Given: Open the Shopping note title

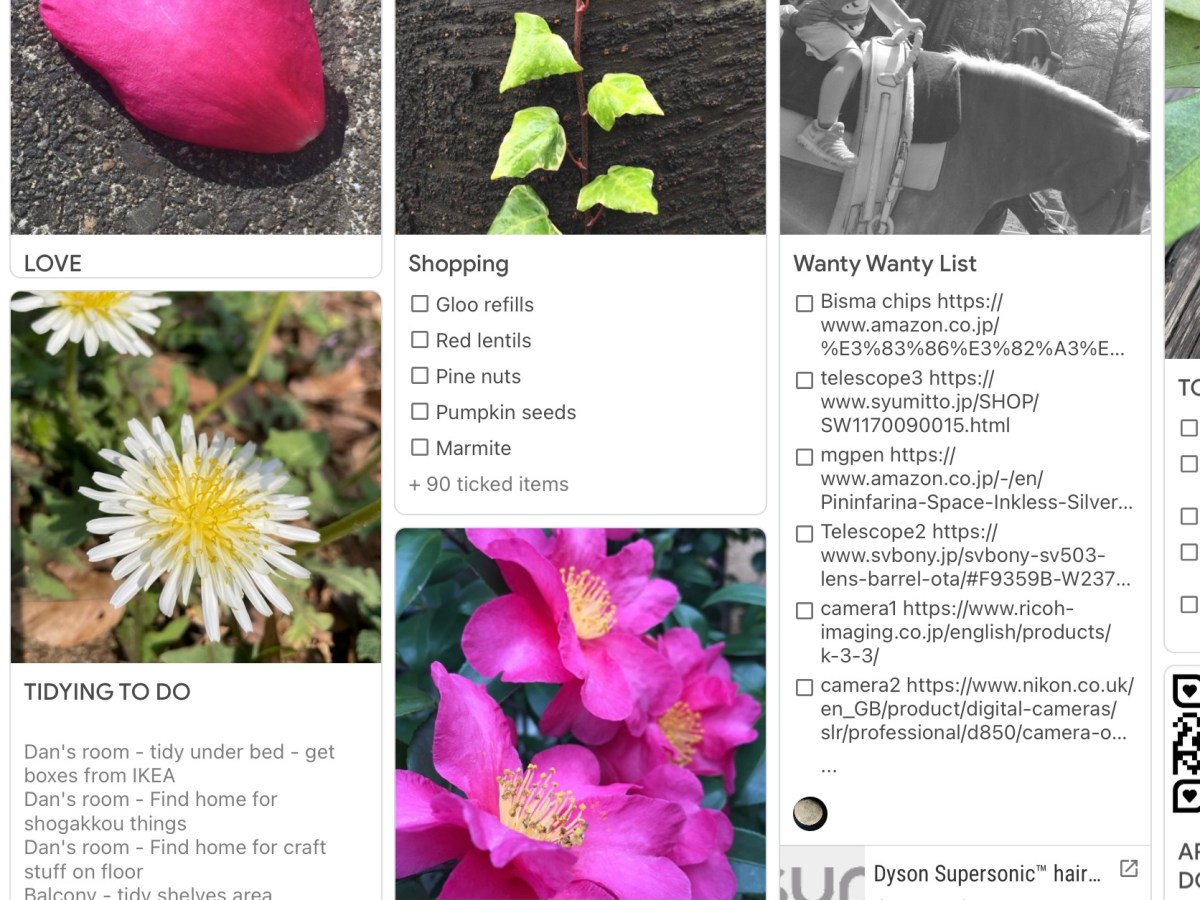Looking at the screenshot, I should click(x=458, y=264).
